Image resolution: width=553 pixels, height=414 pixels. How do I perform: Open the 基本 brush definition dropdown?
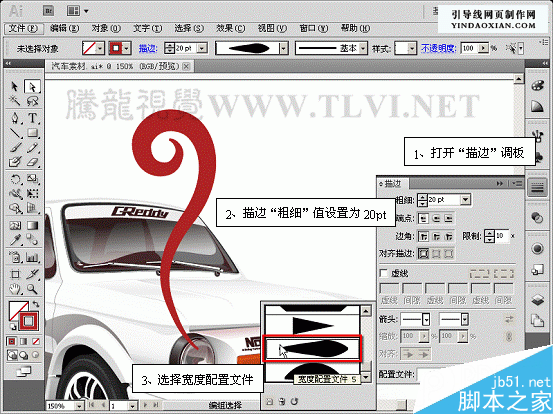coord(363,48)
